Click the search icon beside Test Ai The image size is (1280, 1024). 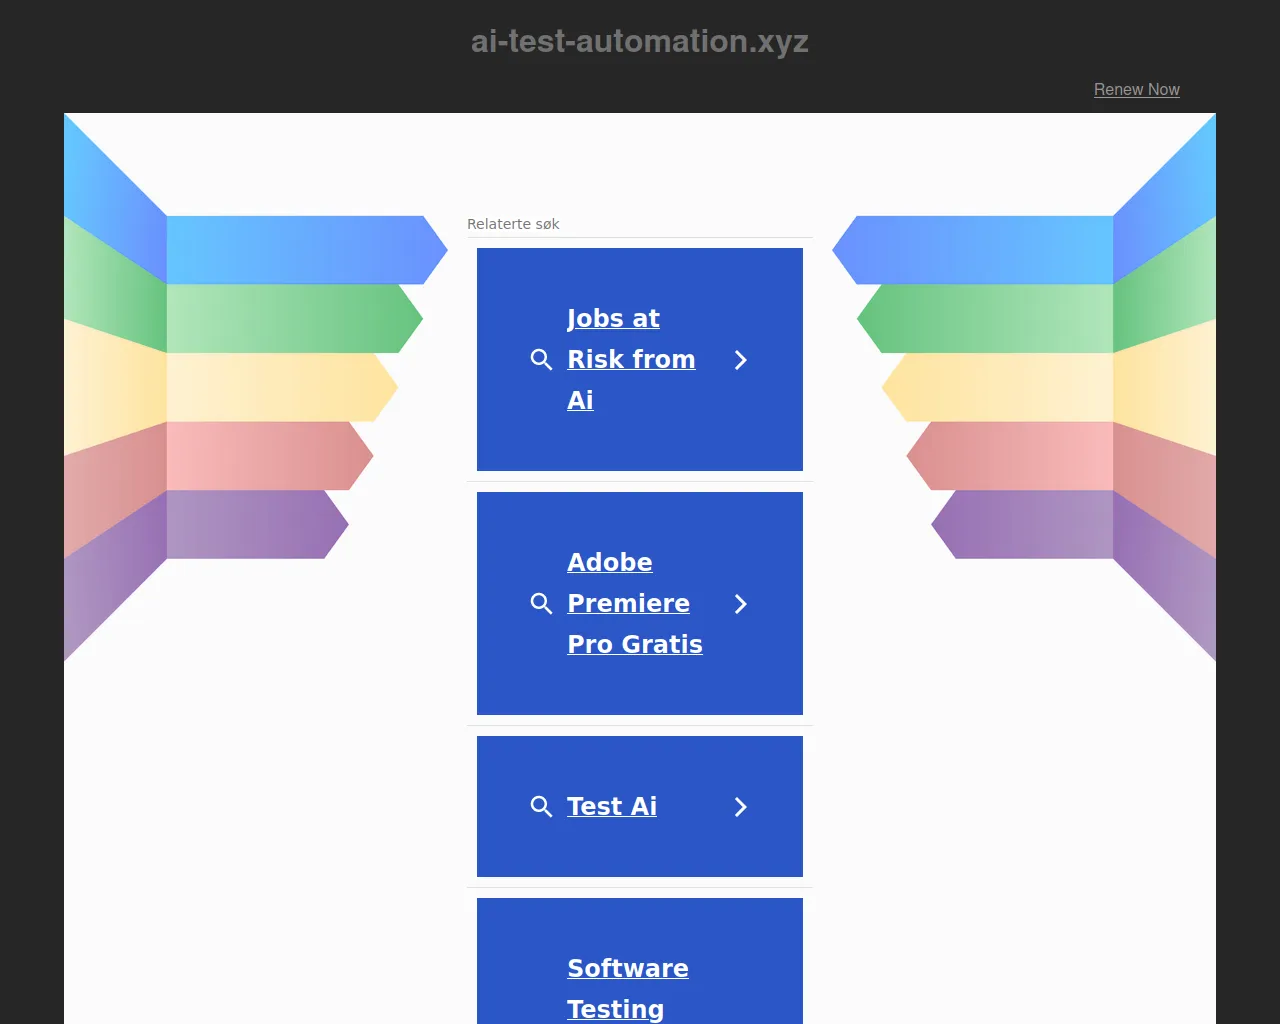(x=541, y=807)
